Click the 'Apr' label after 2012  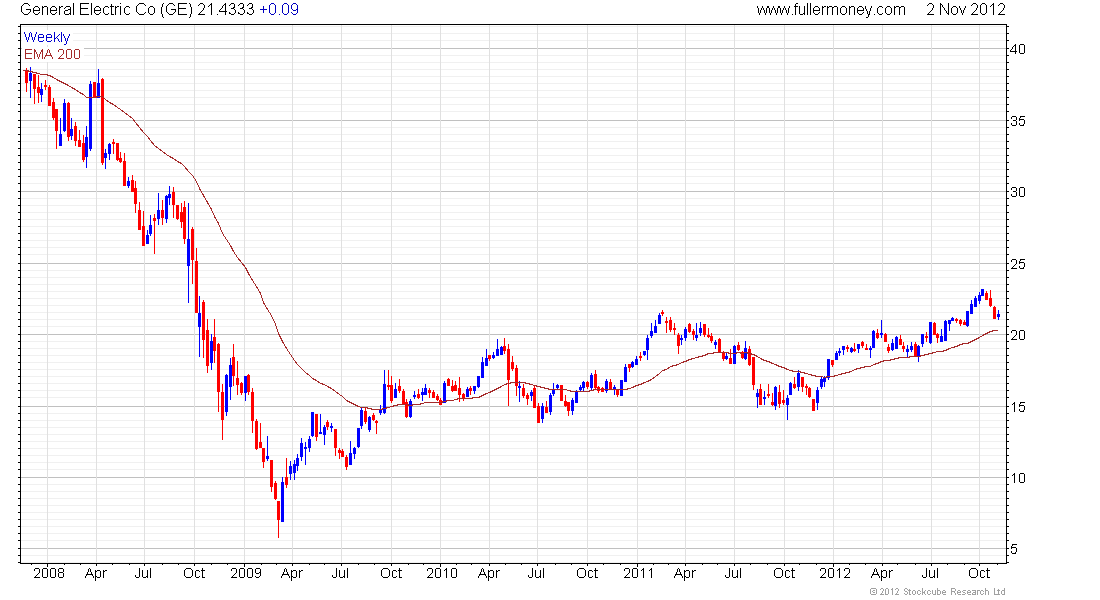(x=881, y=574)
